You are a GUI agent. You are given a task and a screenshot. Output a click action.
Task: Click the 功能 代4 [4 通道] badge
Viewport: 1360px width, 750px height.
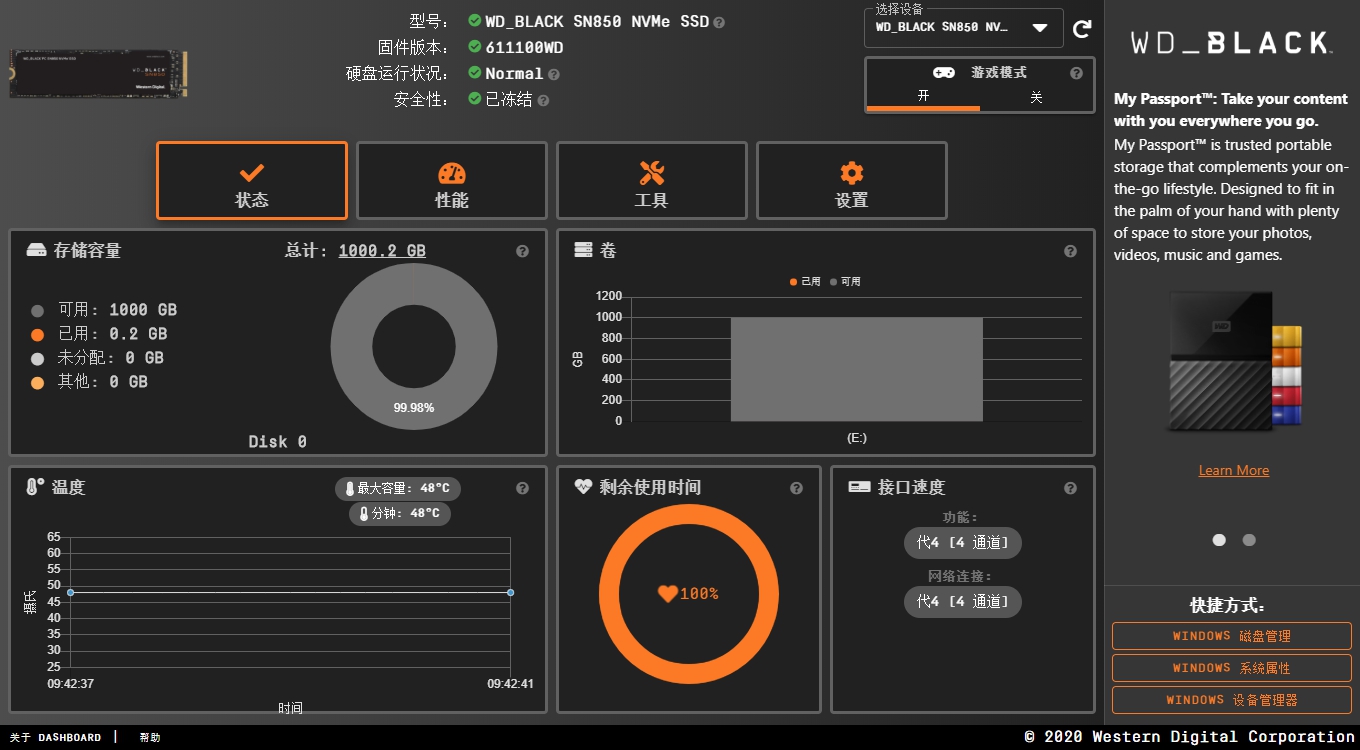963,543
